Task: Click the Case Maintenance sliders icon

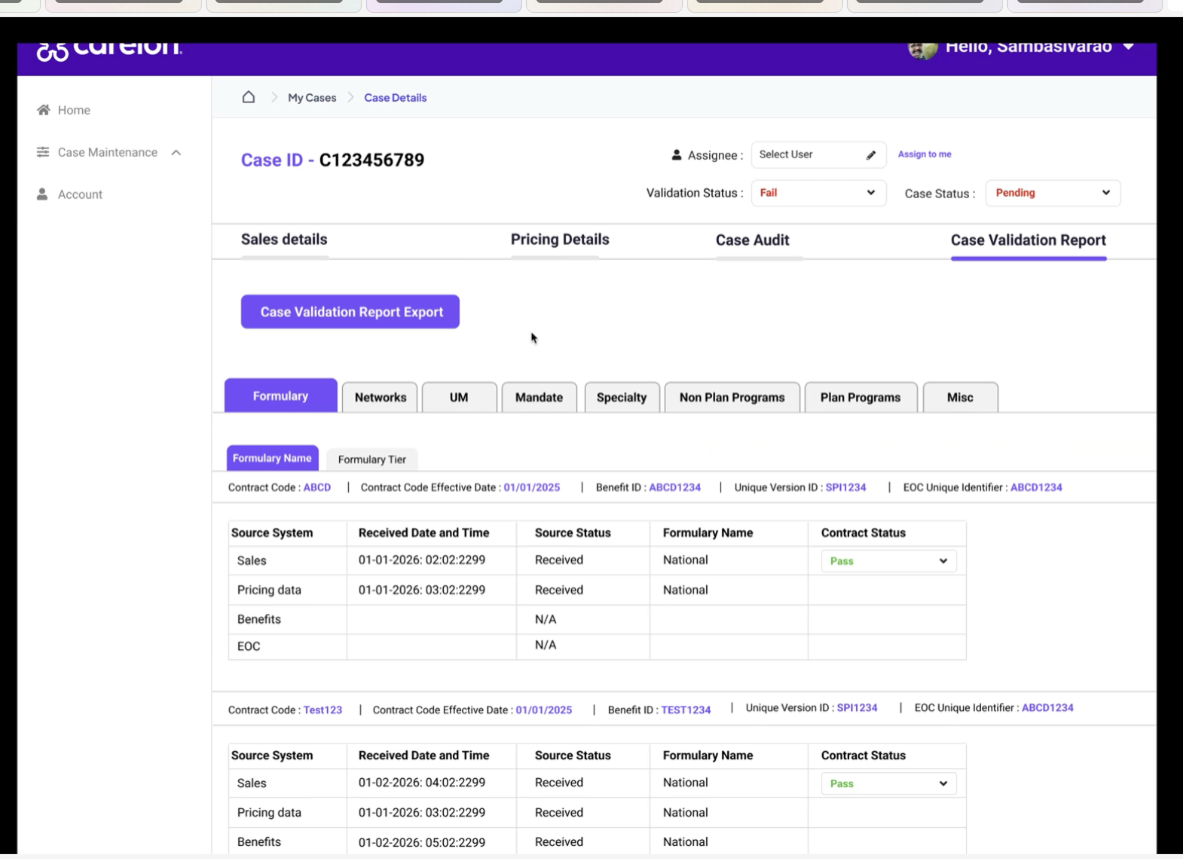Action: [x=43, y=152]
